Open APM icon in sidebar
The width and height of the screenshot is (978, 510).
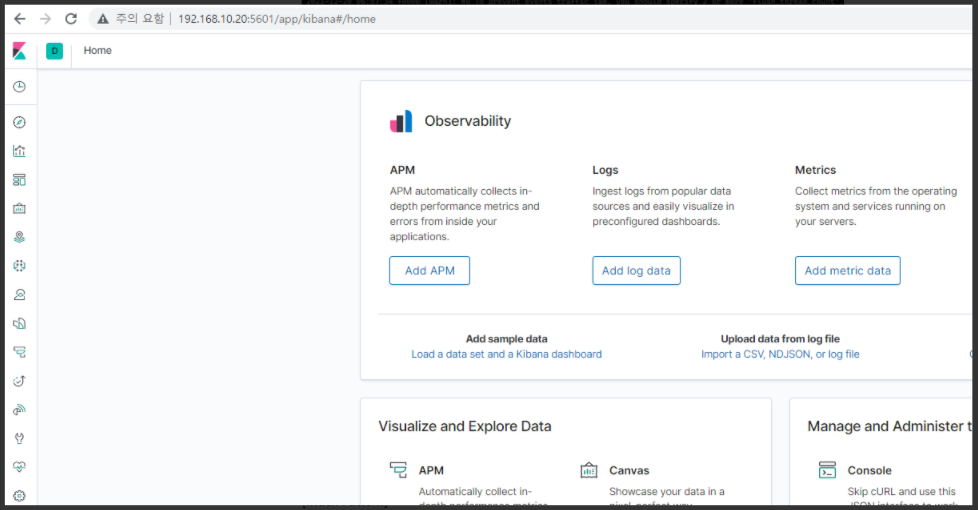pyautogui.click(x=19, y=352)
